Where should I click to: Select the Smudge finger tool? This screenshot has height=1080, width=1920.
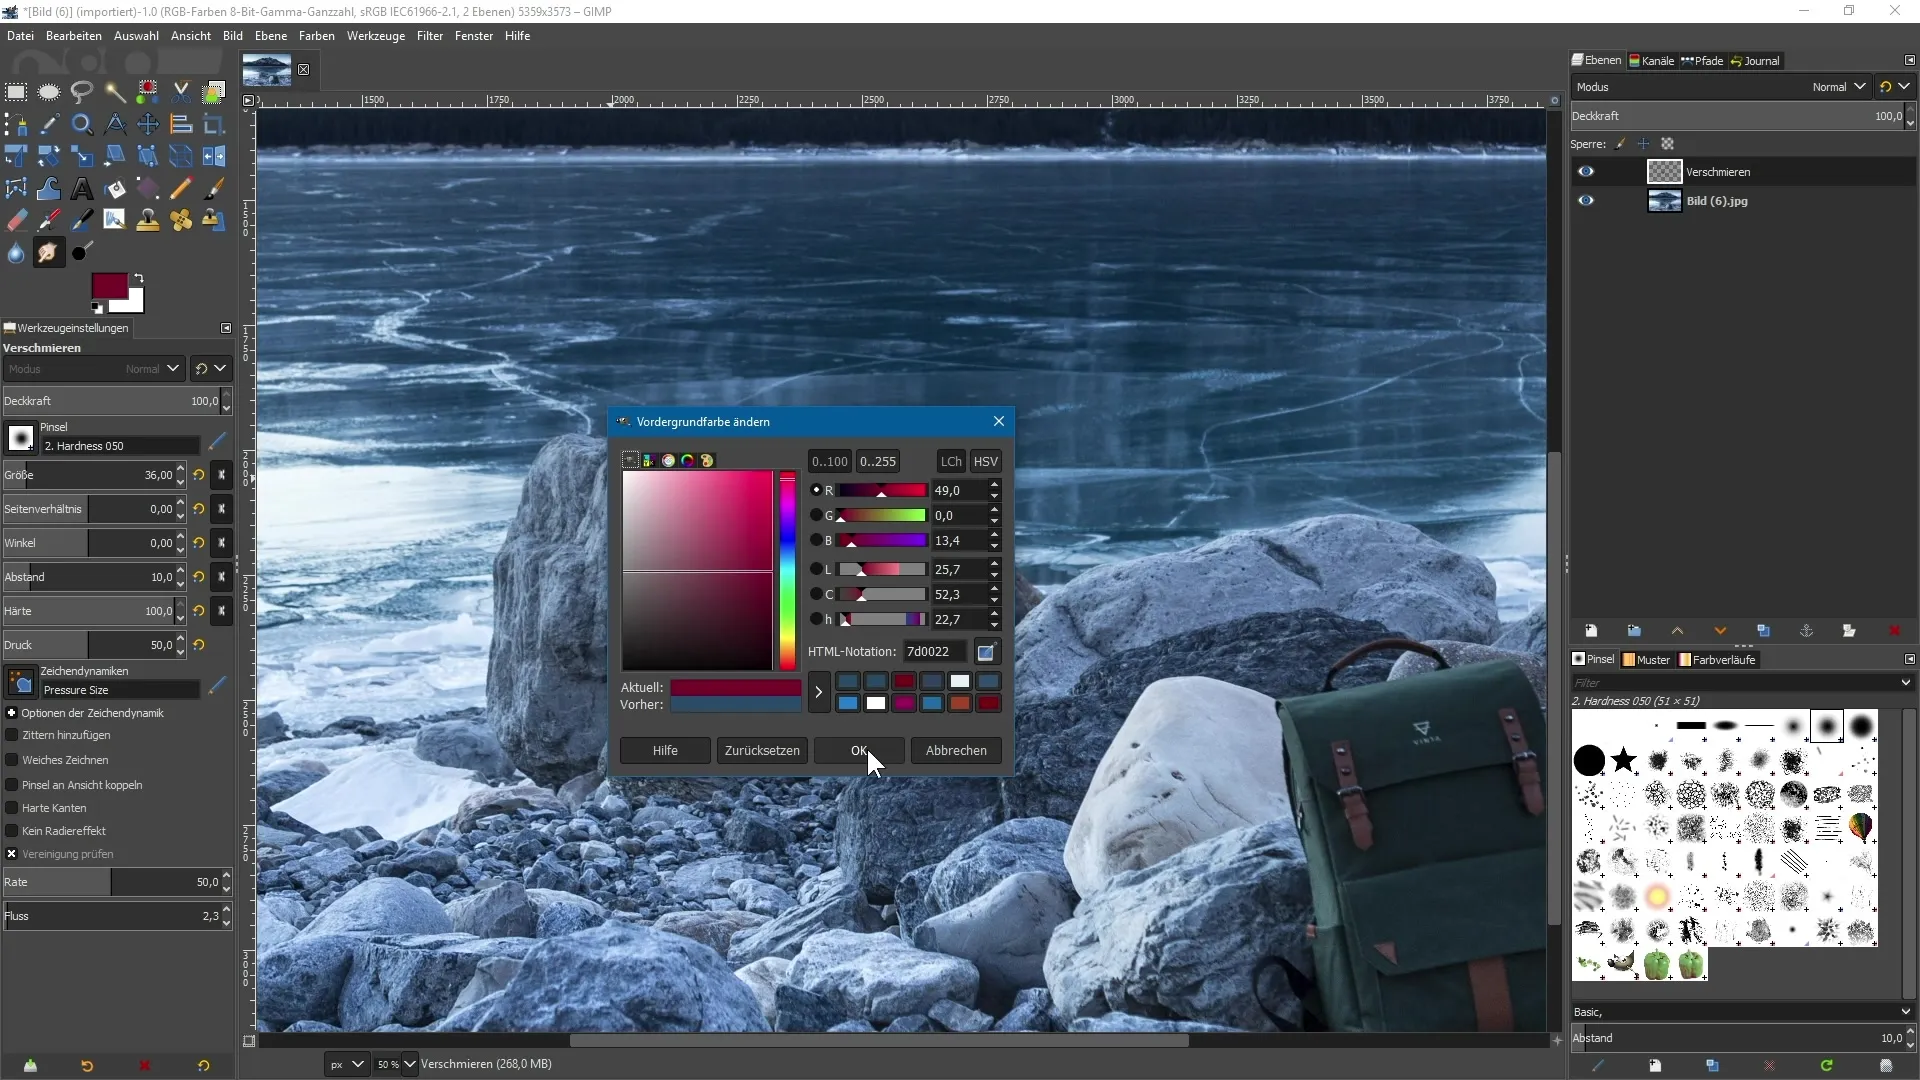[x=49, y=253]
